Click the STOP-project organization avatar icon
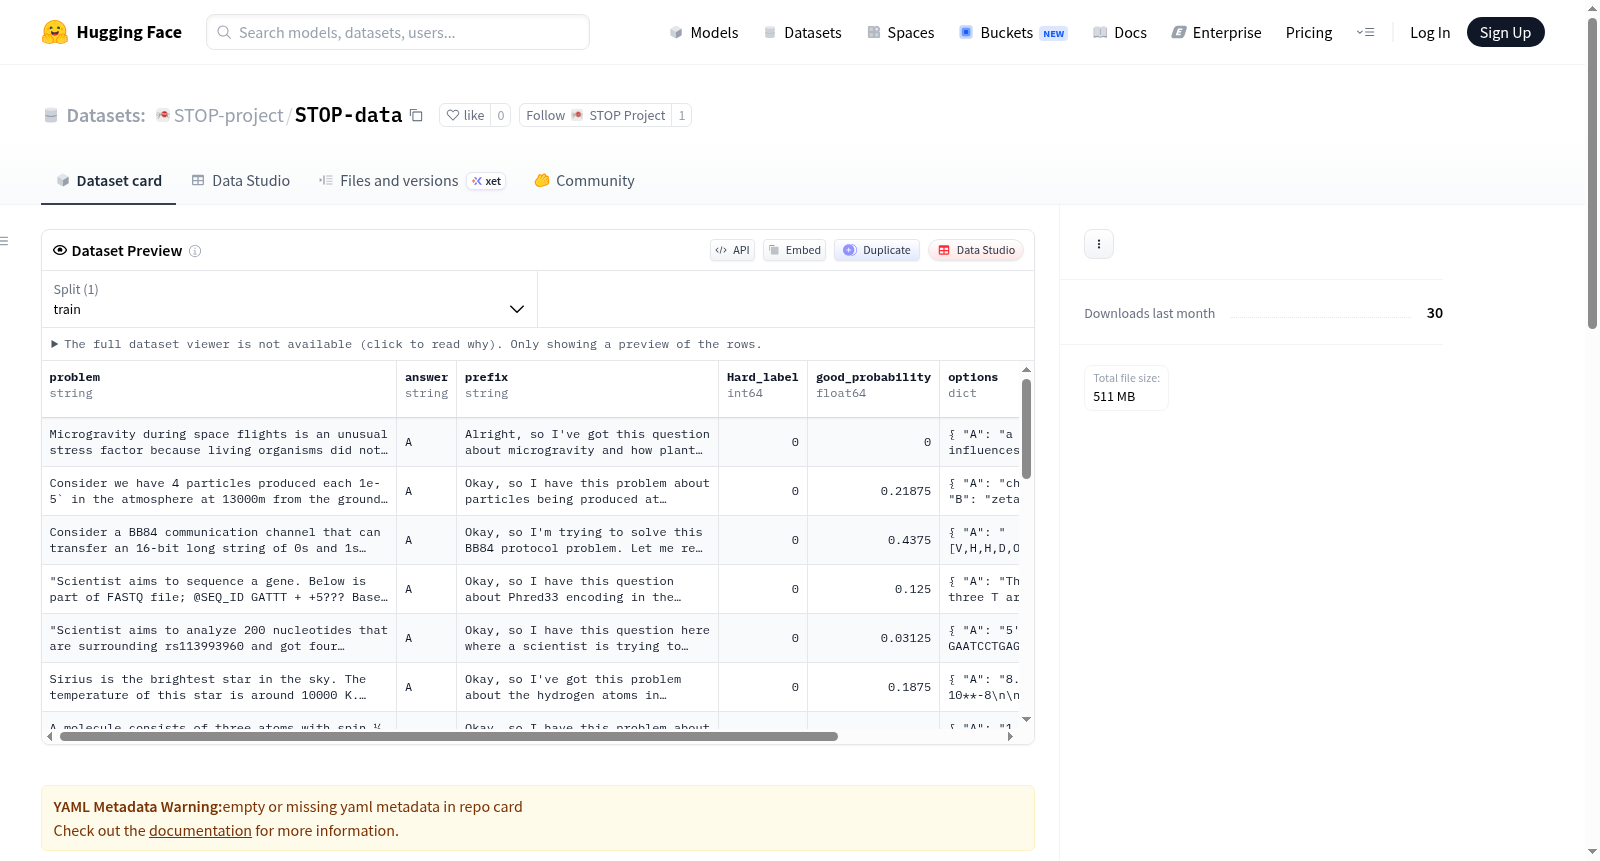The image size is (1600, 861). (x=163, y=115)
